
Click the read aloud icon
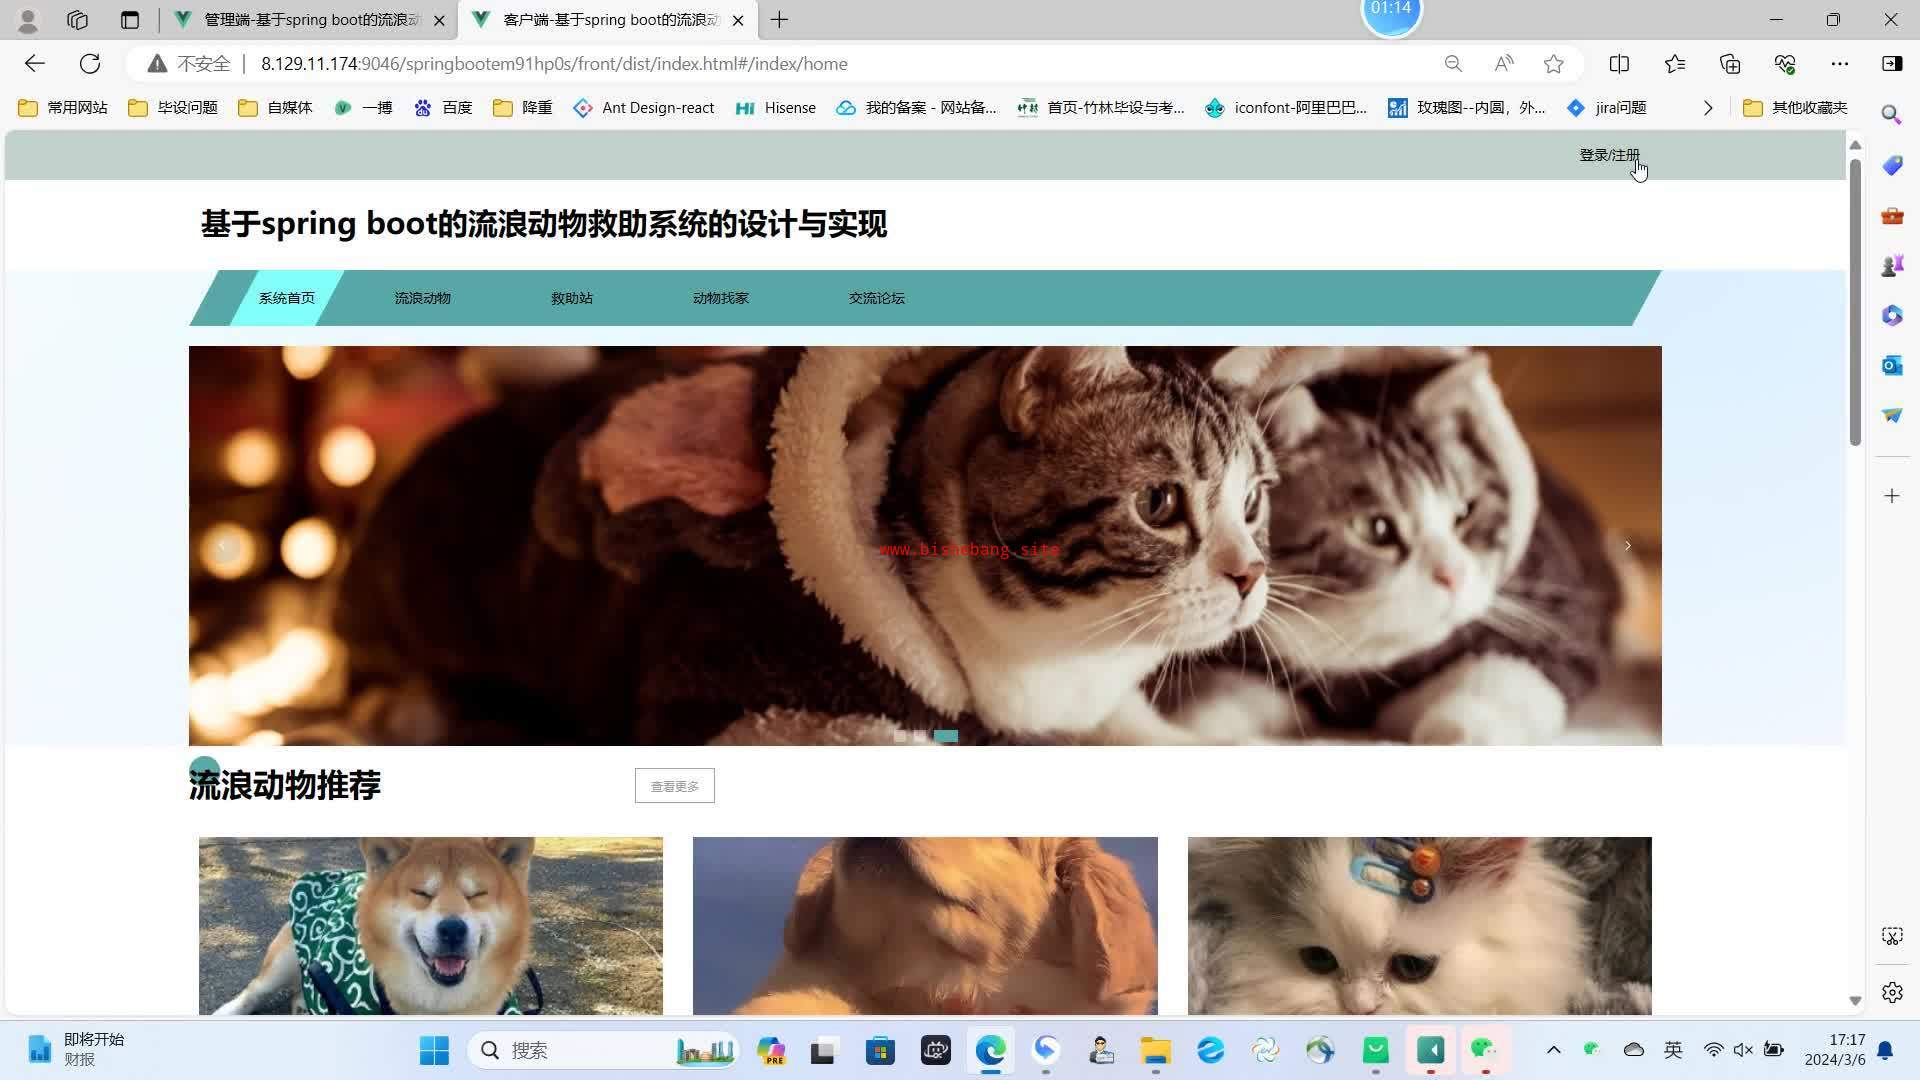(1503, 64)
